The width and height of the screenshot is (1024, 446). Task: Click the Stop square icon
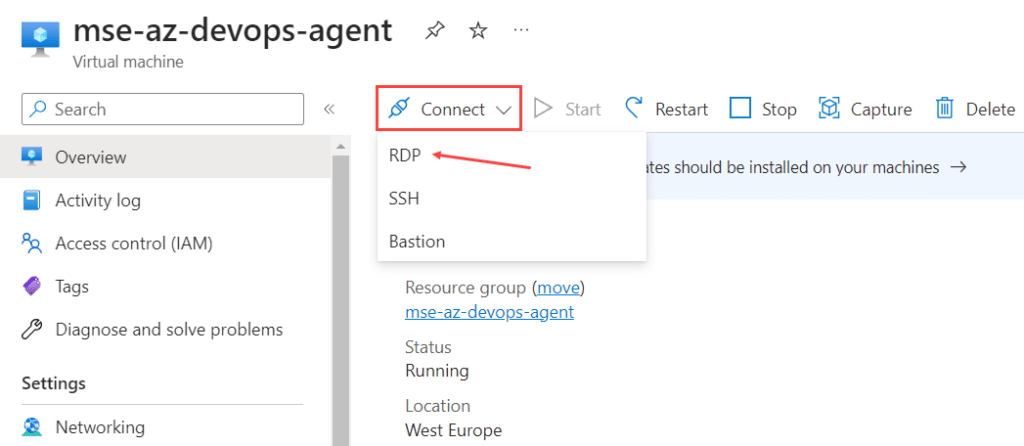click(x=740, y=108)
